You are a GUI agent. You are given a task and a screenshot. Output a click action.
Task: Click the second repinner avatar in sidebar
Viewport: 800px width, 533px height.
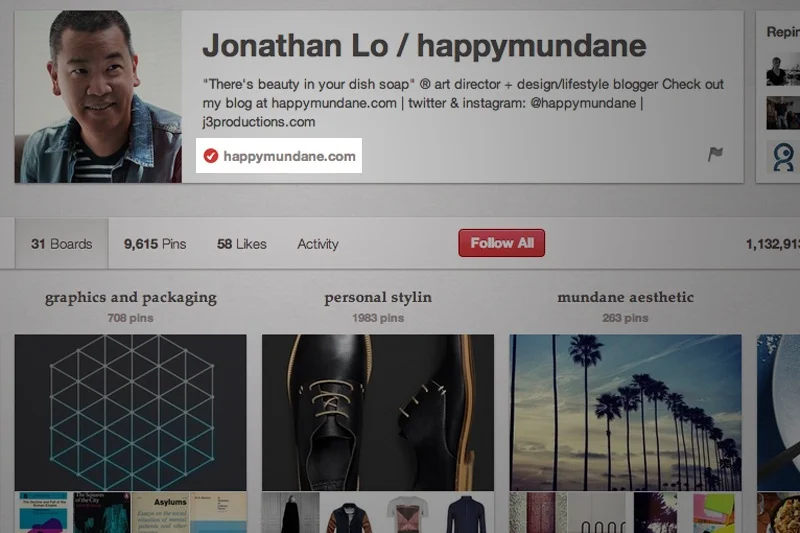tap(783, 113)
